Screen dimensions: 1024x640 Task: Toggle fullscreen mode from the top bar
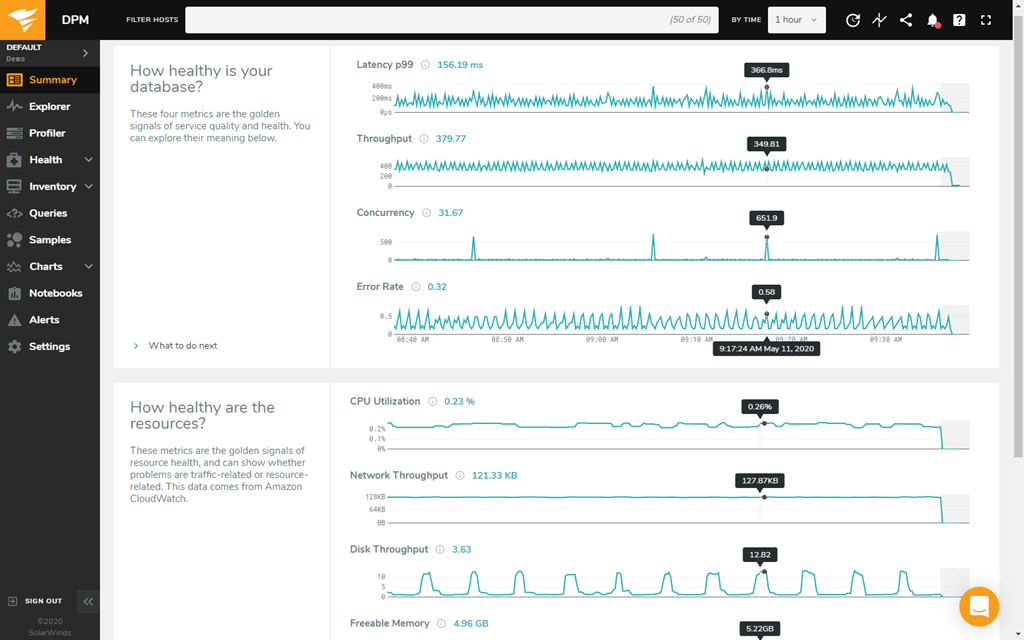984,19
